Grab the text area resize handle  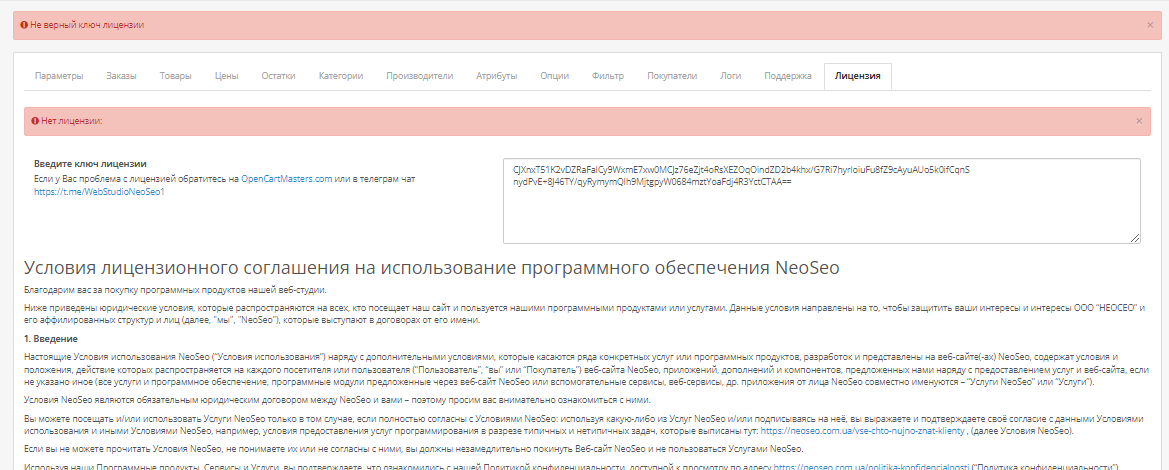click(x=1135, y=237)
